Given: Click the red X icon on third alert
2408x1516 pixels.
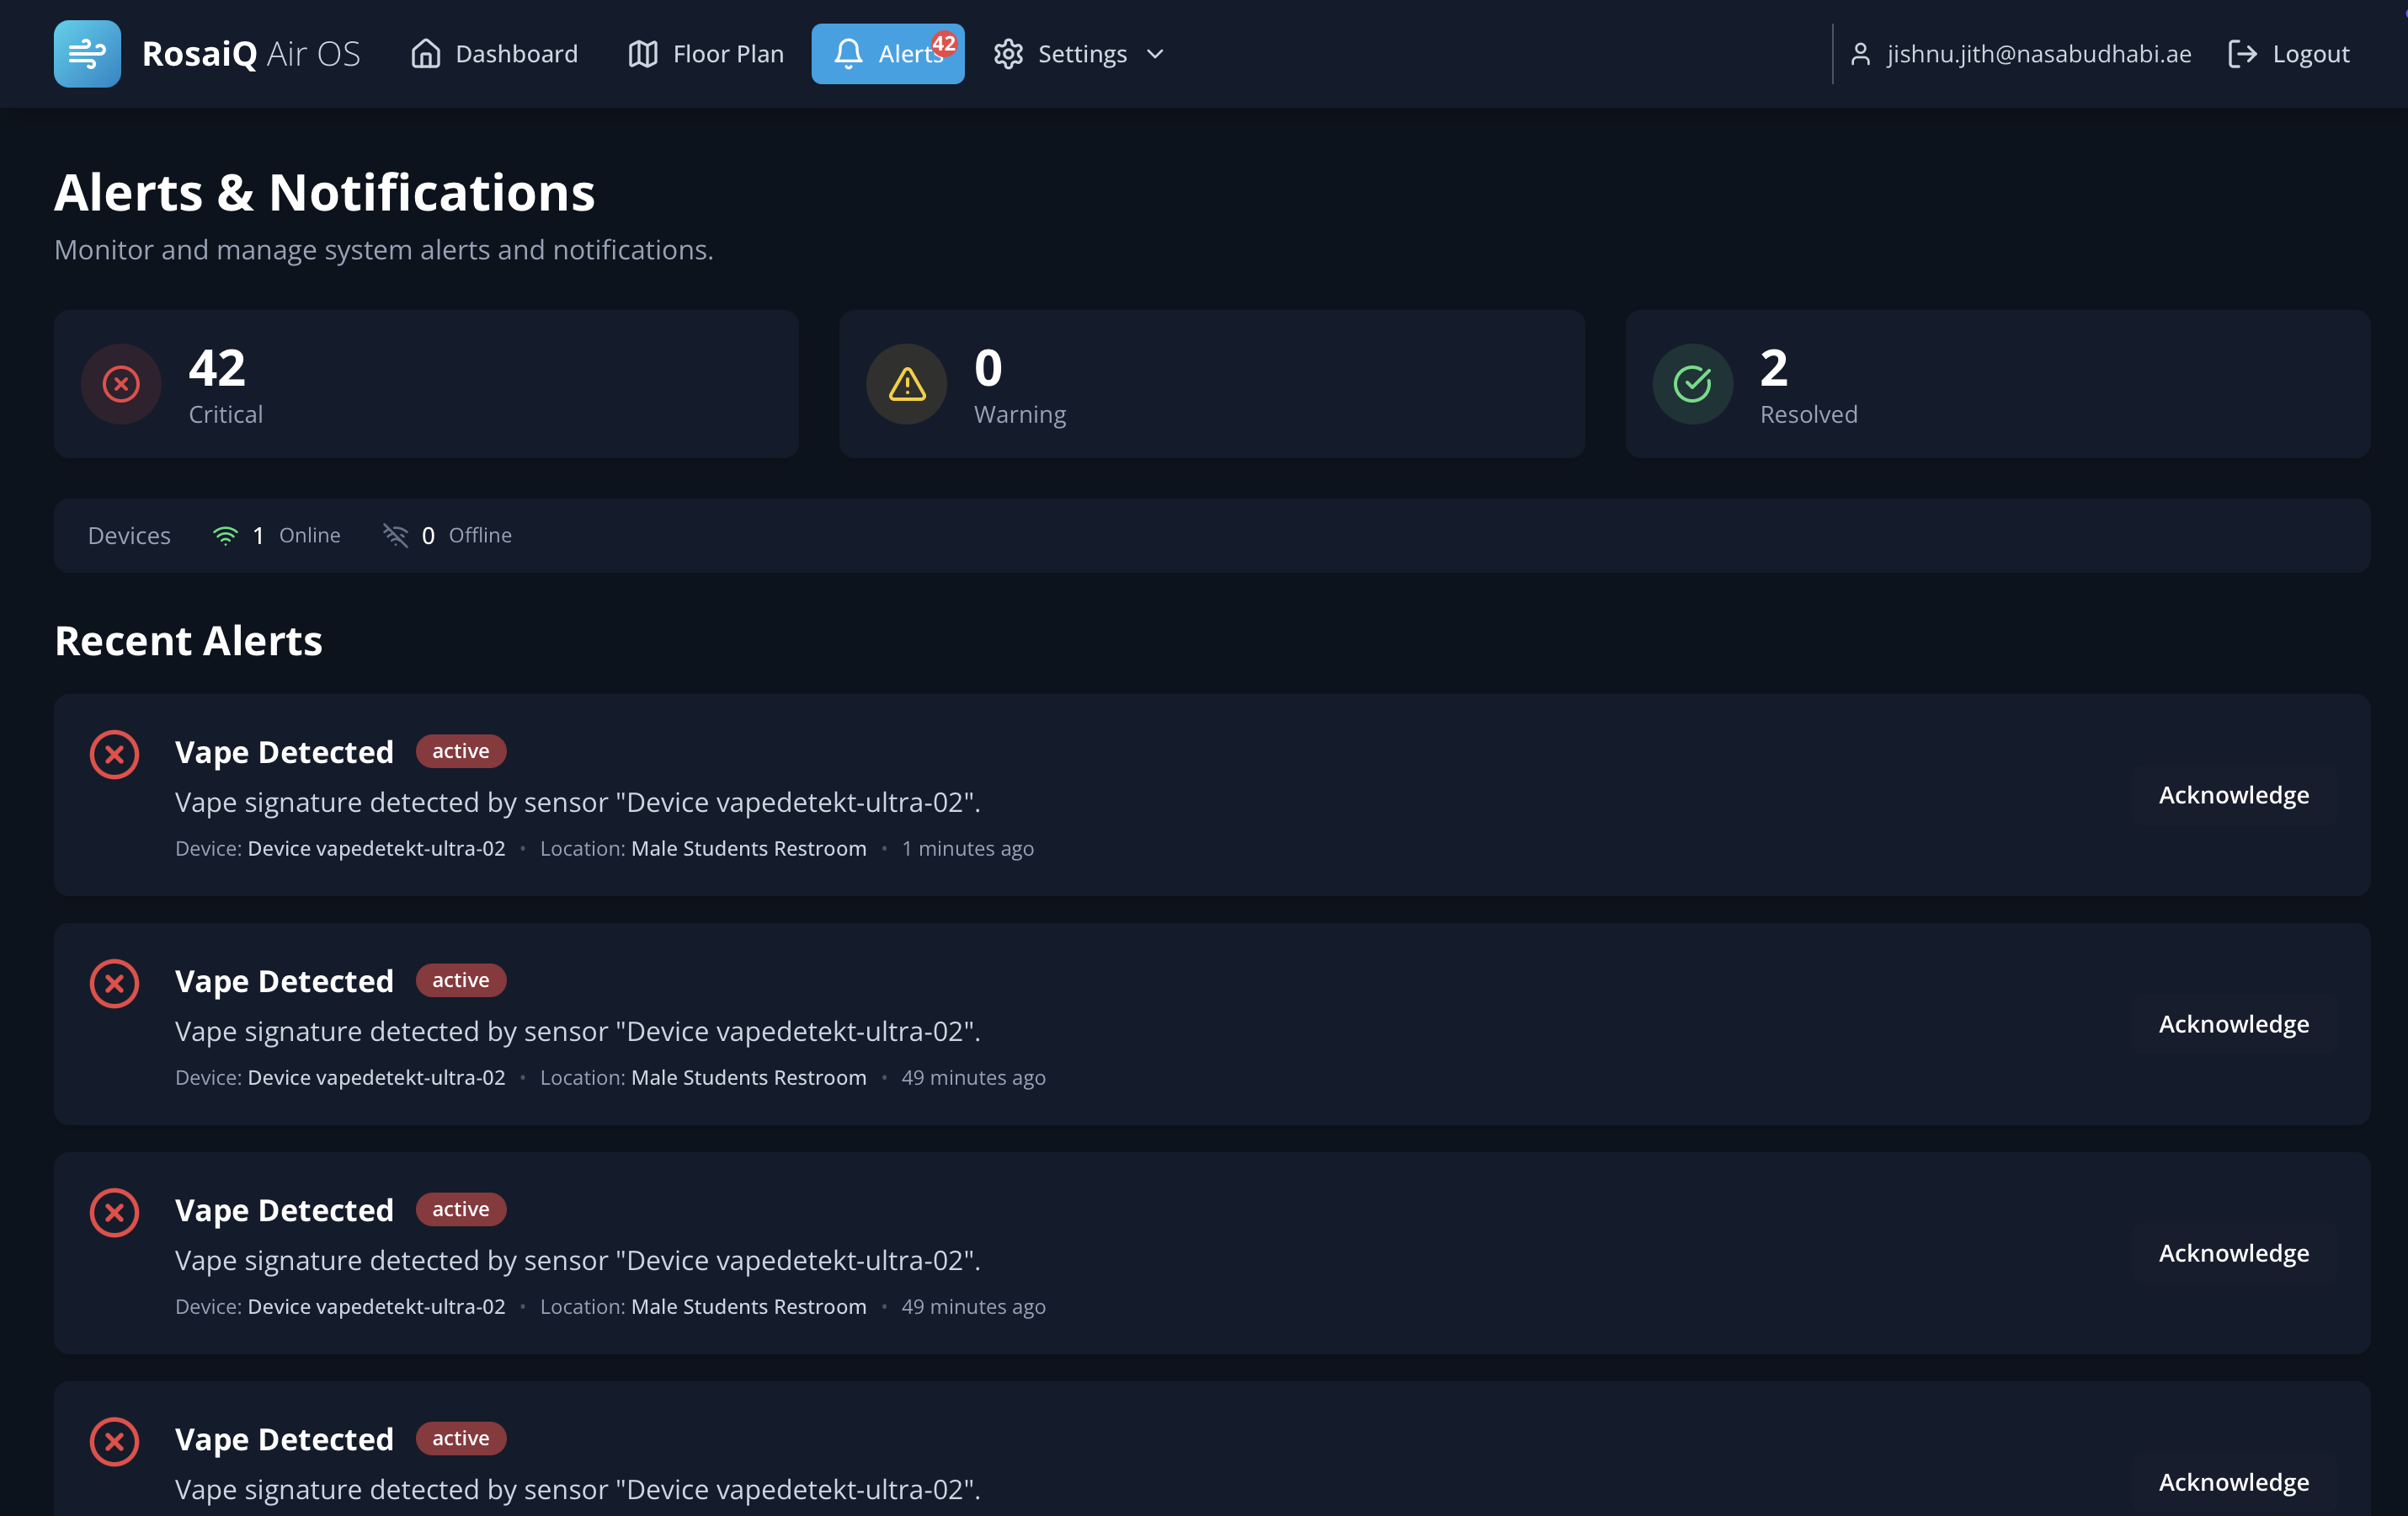Looking at the screenshot, I should coord(114,1212).
